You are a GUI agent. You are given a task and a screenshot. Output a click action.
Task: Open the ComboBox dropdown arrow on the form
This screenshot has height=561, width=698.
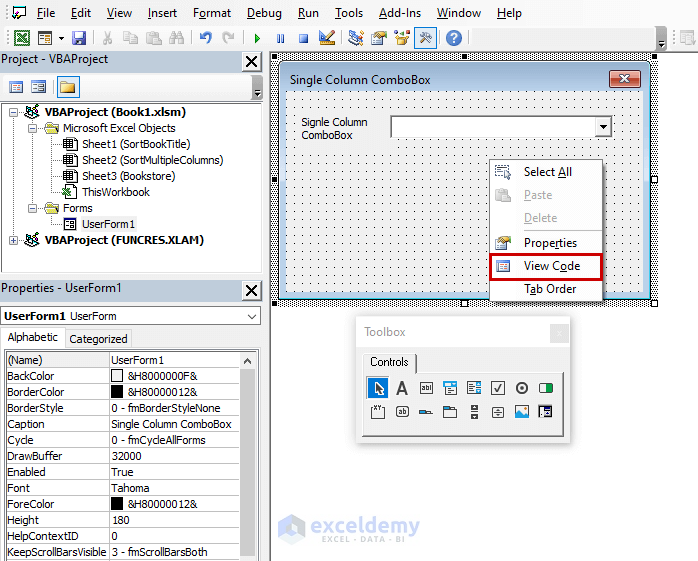click(603, 127)
